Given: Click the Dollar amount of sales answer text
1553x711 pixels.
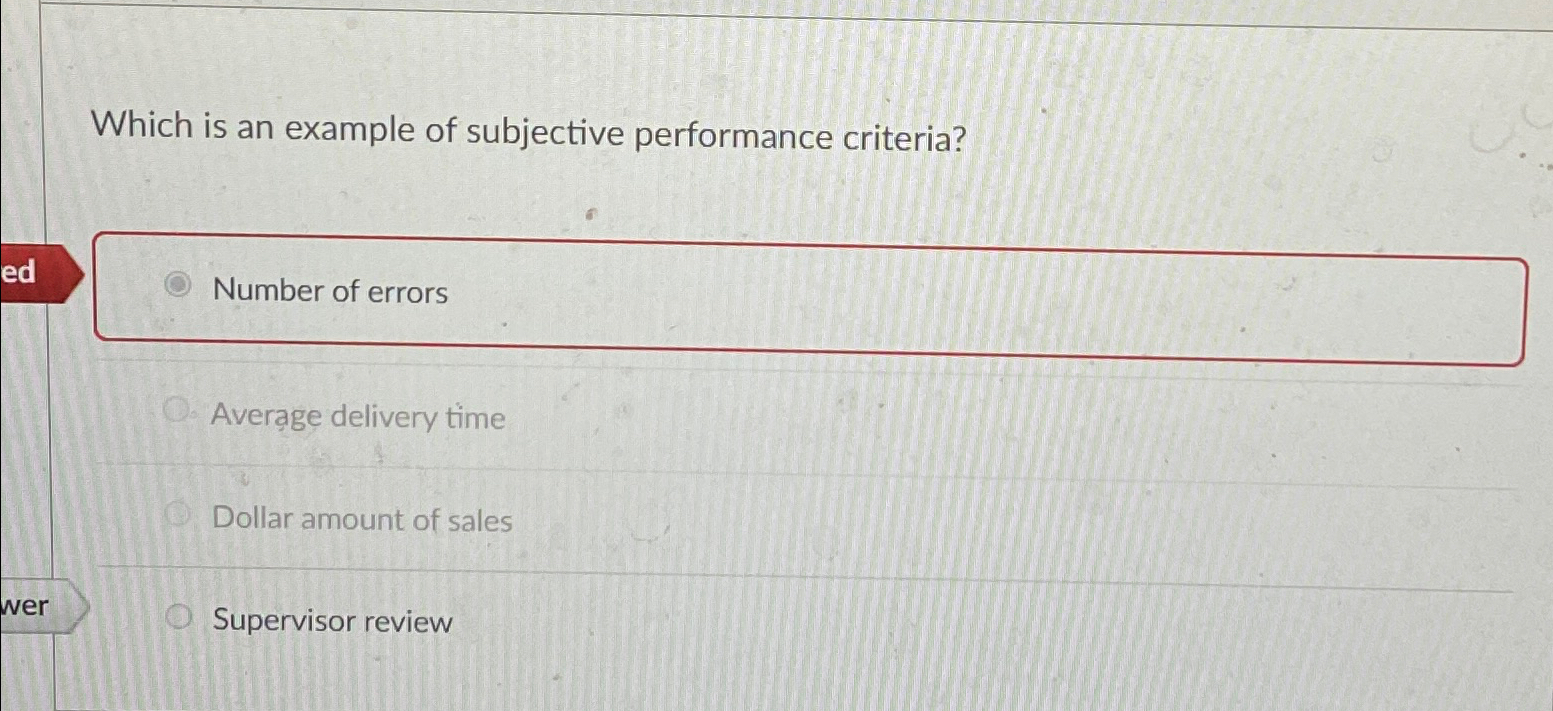Looking at the screenshot, I should pos(363,519).
